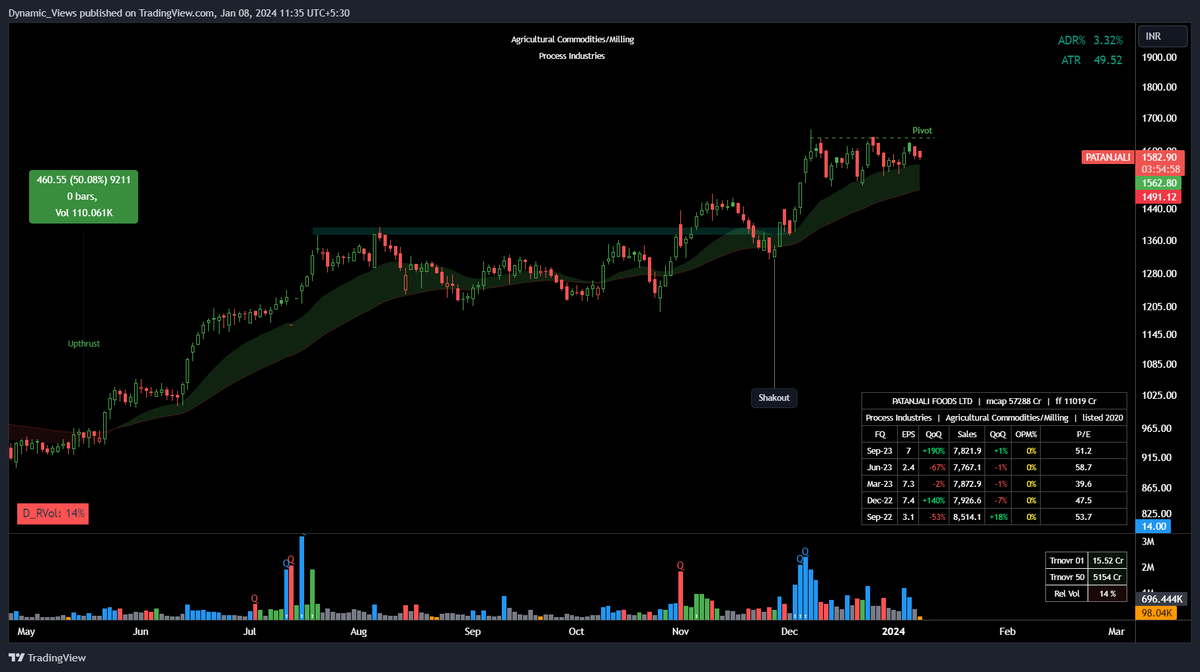This screenshot has height=672, width=1200.
Task: Click the PATANJALI FOODS LTD table header row
Action: pos(994,400)
